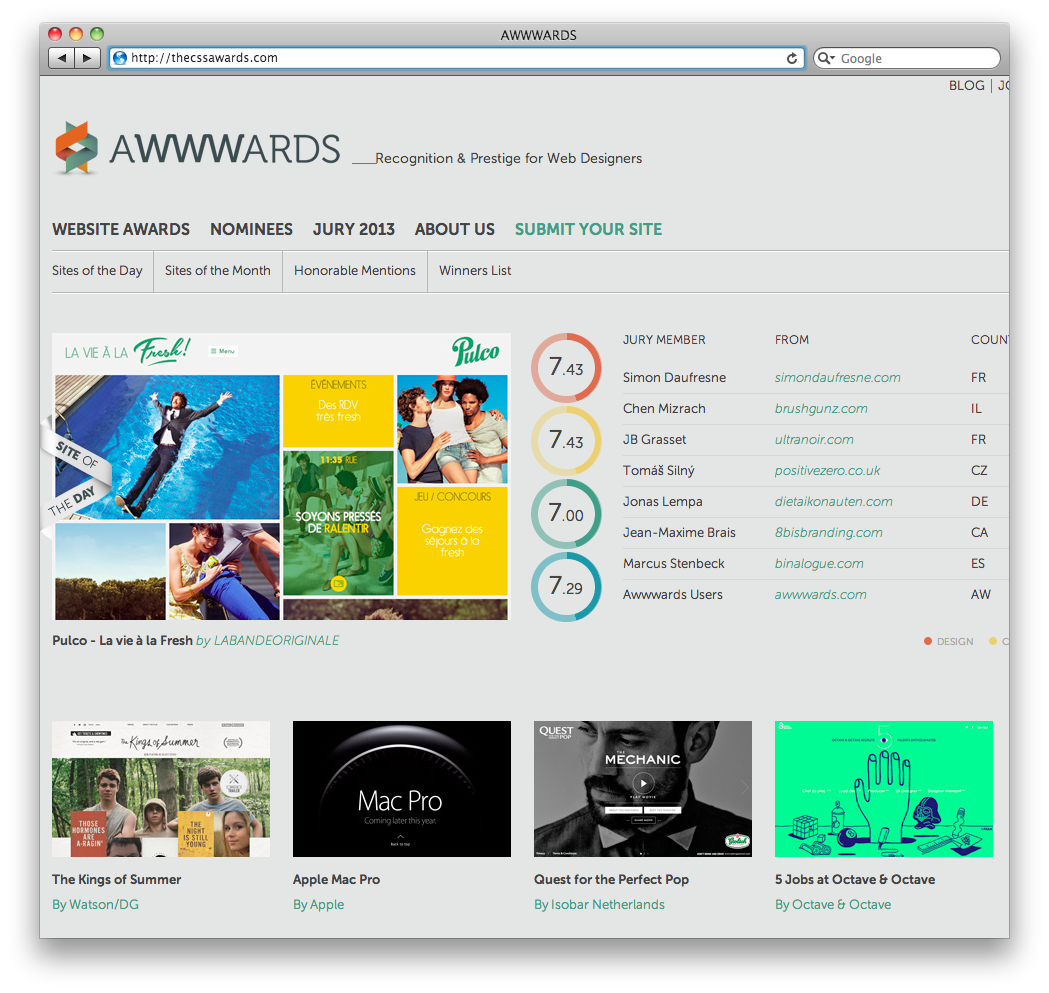
Task: Click the blue 7.29 score circle
Action: coord(566,586)
